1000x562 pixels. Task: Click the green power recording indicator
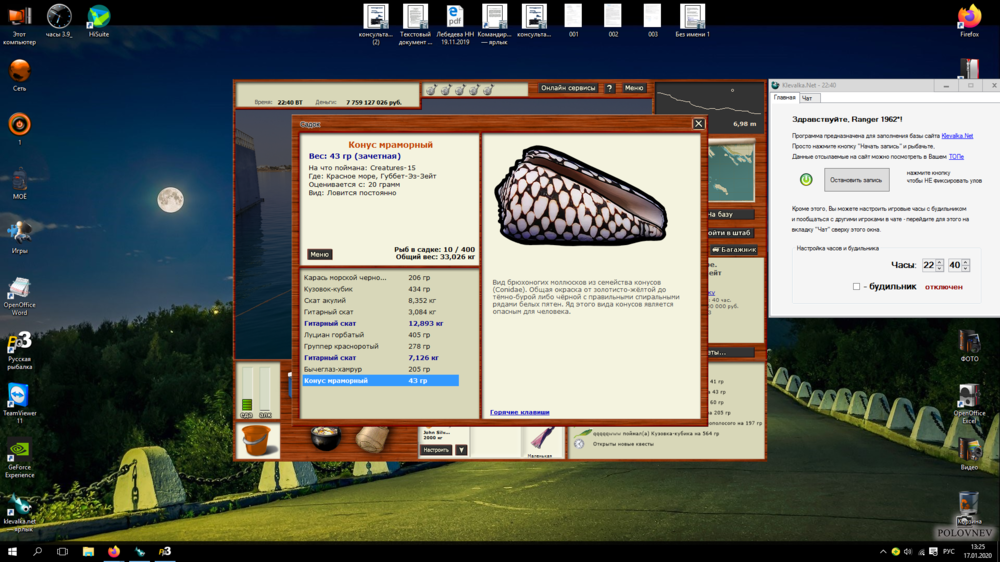coord(806,179)
